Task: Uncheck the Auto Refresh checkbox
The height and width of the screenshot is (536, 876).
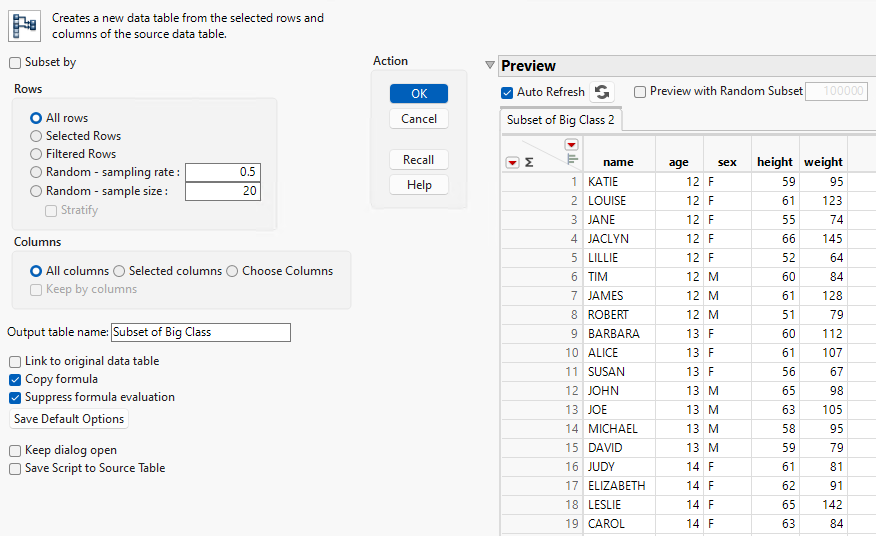Action: (508, 92)
